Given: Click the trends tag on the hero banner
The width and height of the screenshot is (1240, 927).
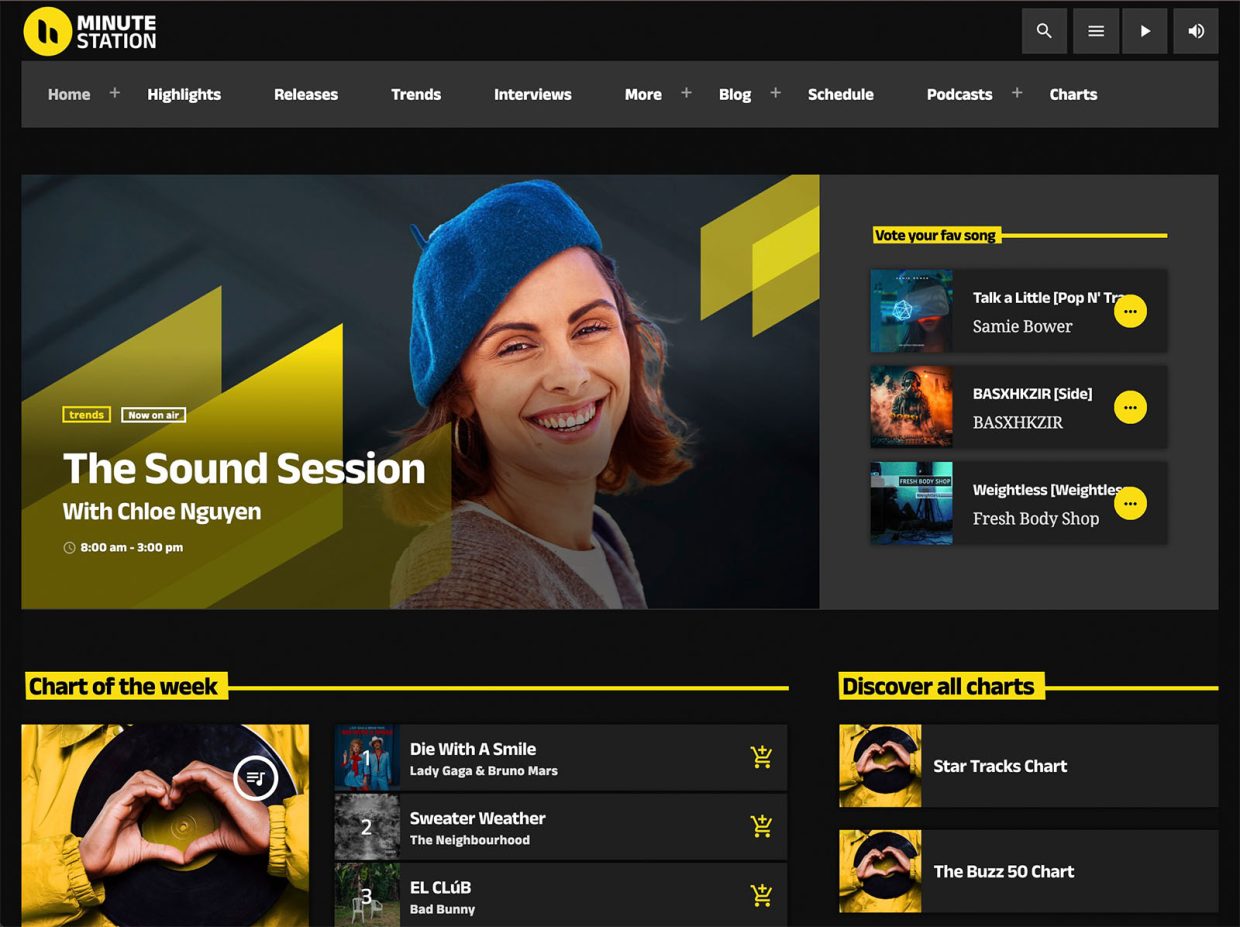Looking at the screenshot, I should coord(86,415).
